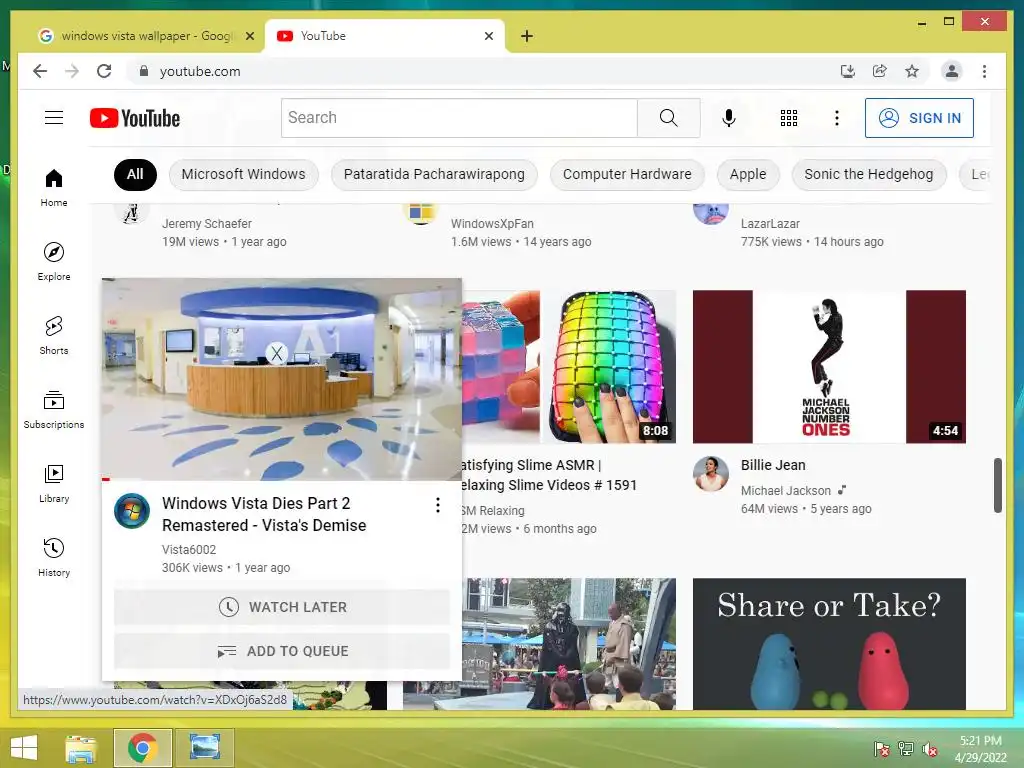Viewport: 1024px width, 768px height.
Task: Click the page vertical scrollbar thumb
Action: 997,485
